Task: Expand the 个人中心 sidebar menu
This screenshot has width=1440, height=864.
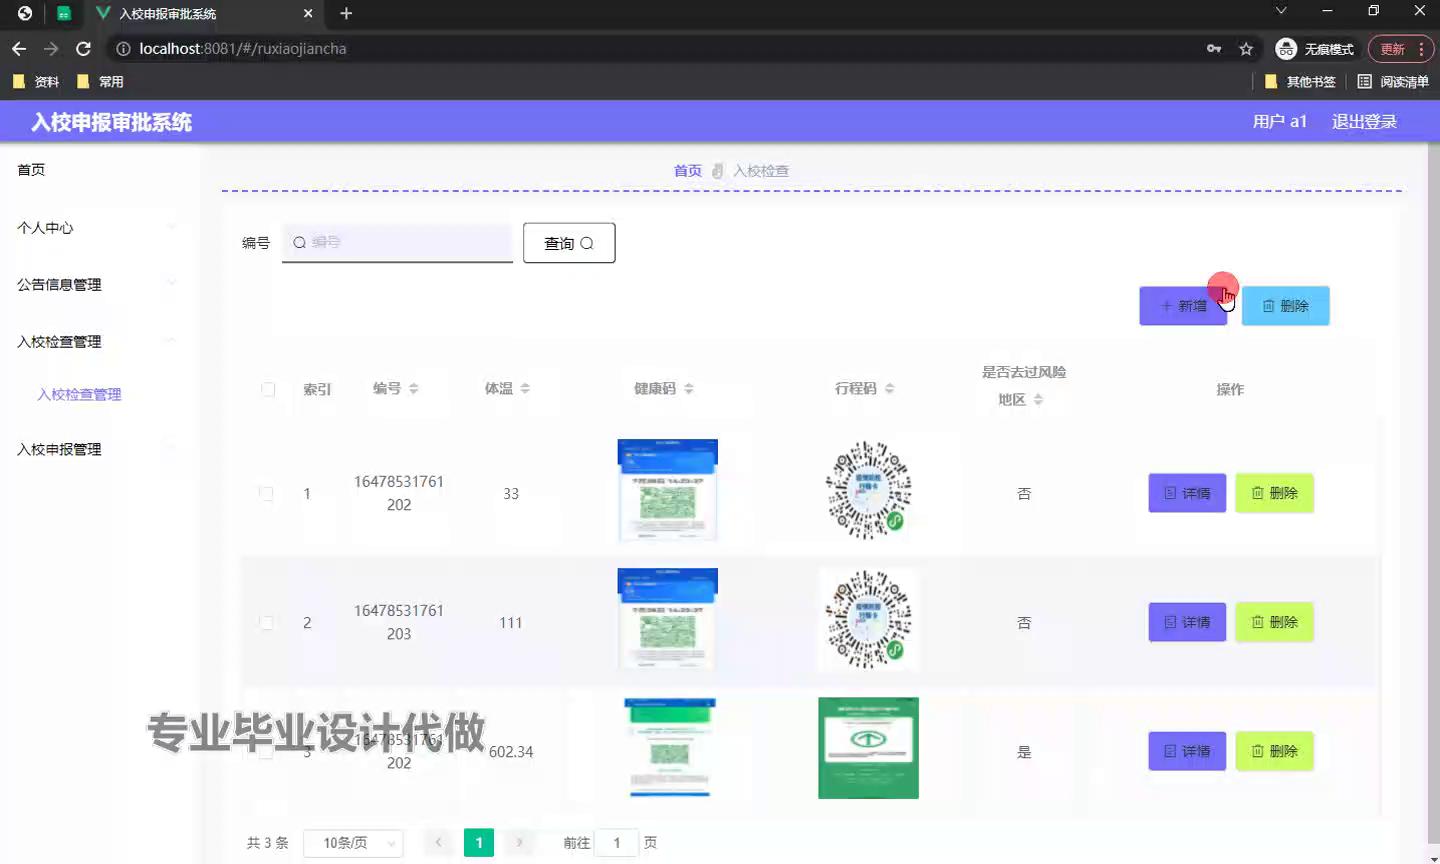Action: point(95,228)
